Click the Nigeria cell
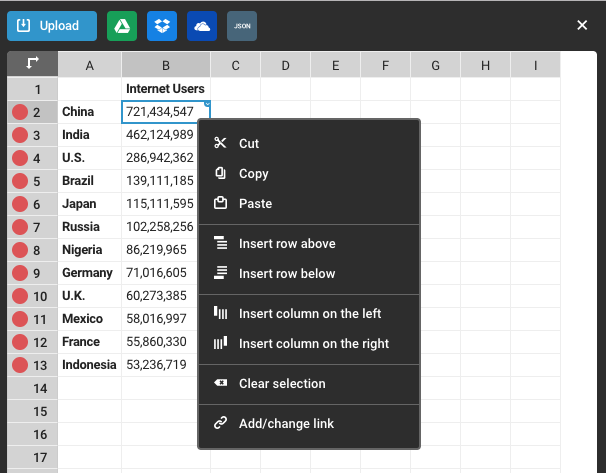The width and height of the screenshot is (606, 473). [90, 250]
